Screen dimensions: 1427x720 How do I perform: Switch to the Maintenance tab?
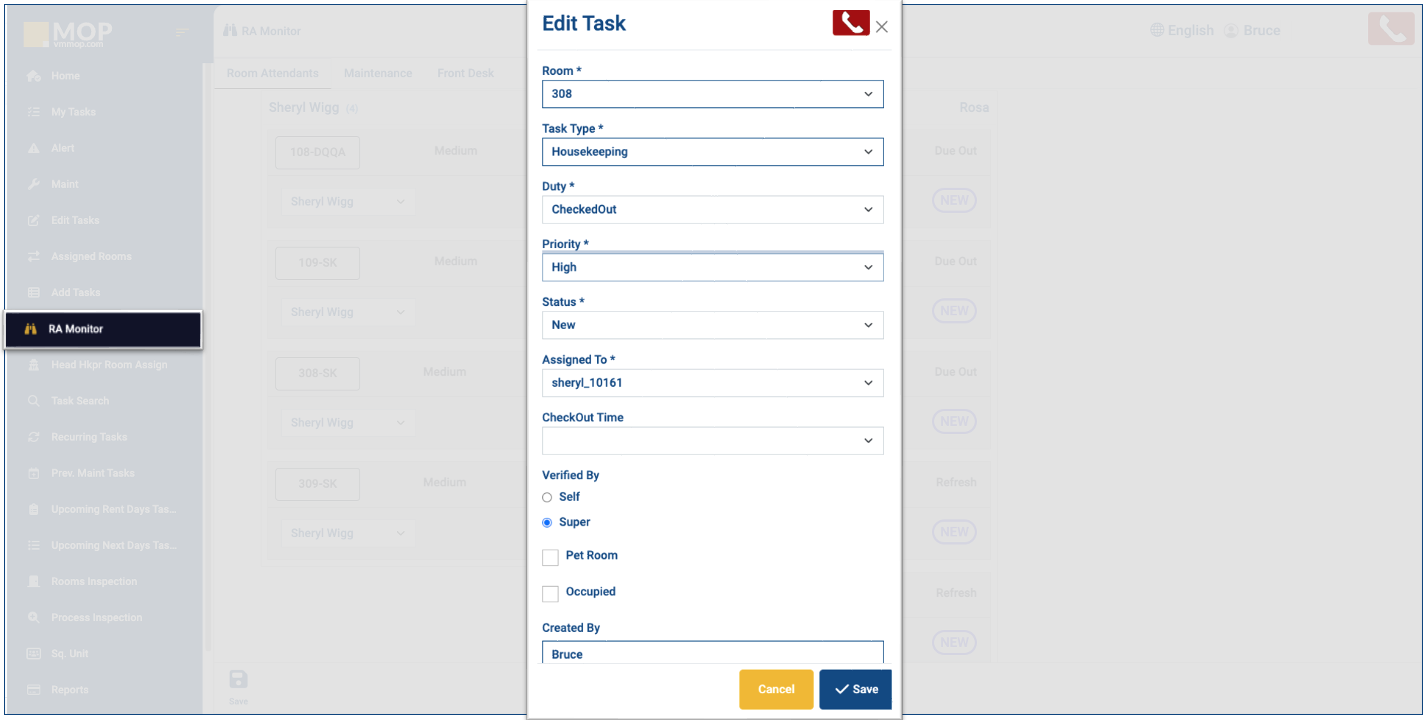pyautogui.click(x=378, y=73)
